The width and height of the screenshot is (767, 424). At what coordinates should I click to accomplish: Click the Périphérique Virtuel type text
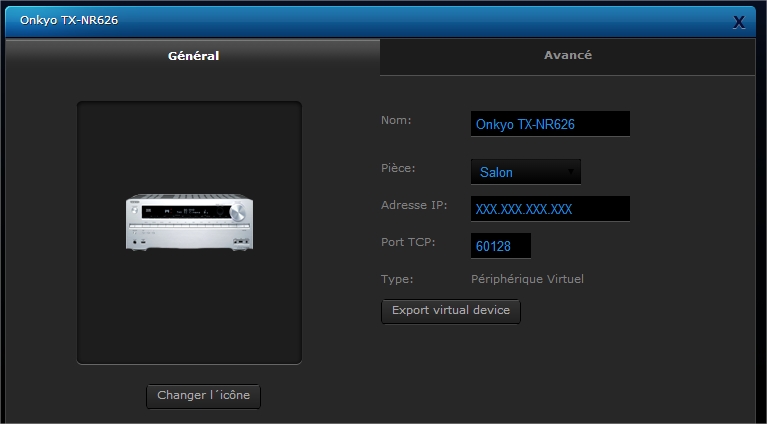[527, 279]
